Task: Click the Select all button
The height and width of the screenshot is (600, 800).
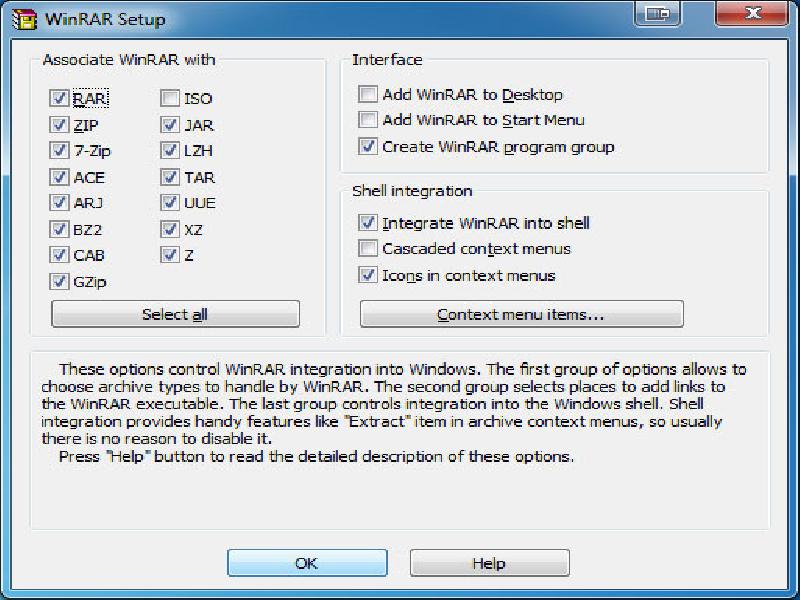Action: 176,314
